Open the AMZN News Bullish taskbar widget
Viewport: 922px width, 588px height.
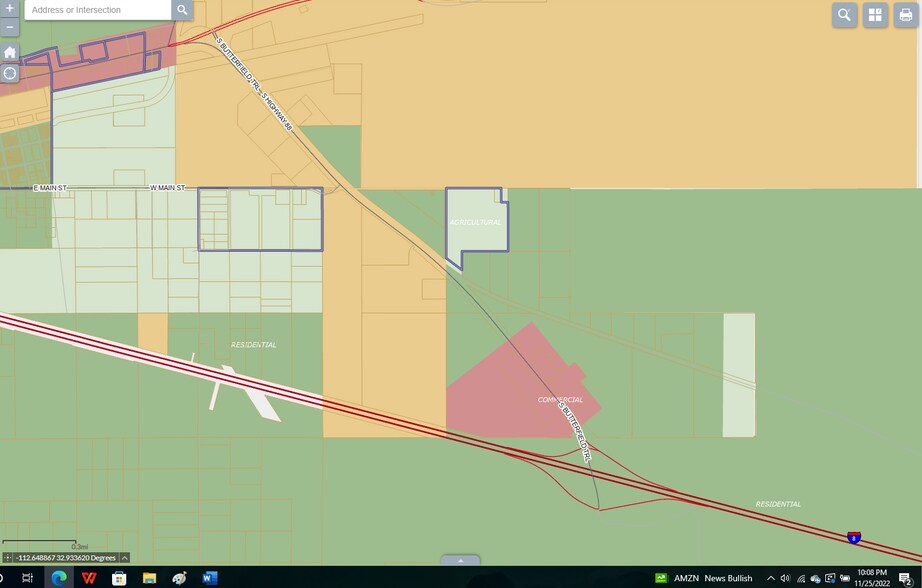701,578
